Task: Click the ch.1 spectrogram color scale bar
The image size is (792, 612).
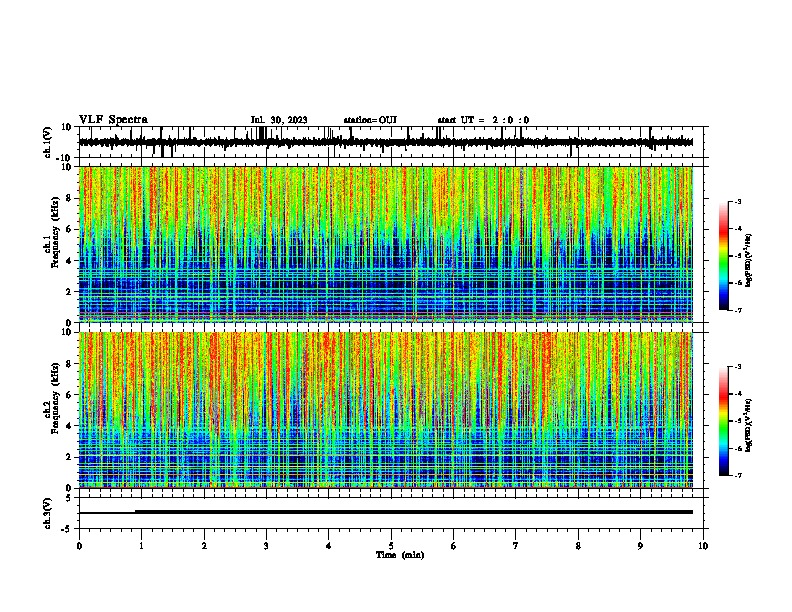Action: (724, 256)
